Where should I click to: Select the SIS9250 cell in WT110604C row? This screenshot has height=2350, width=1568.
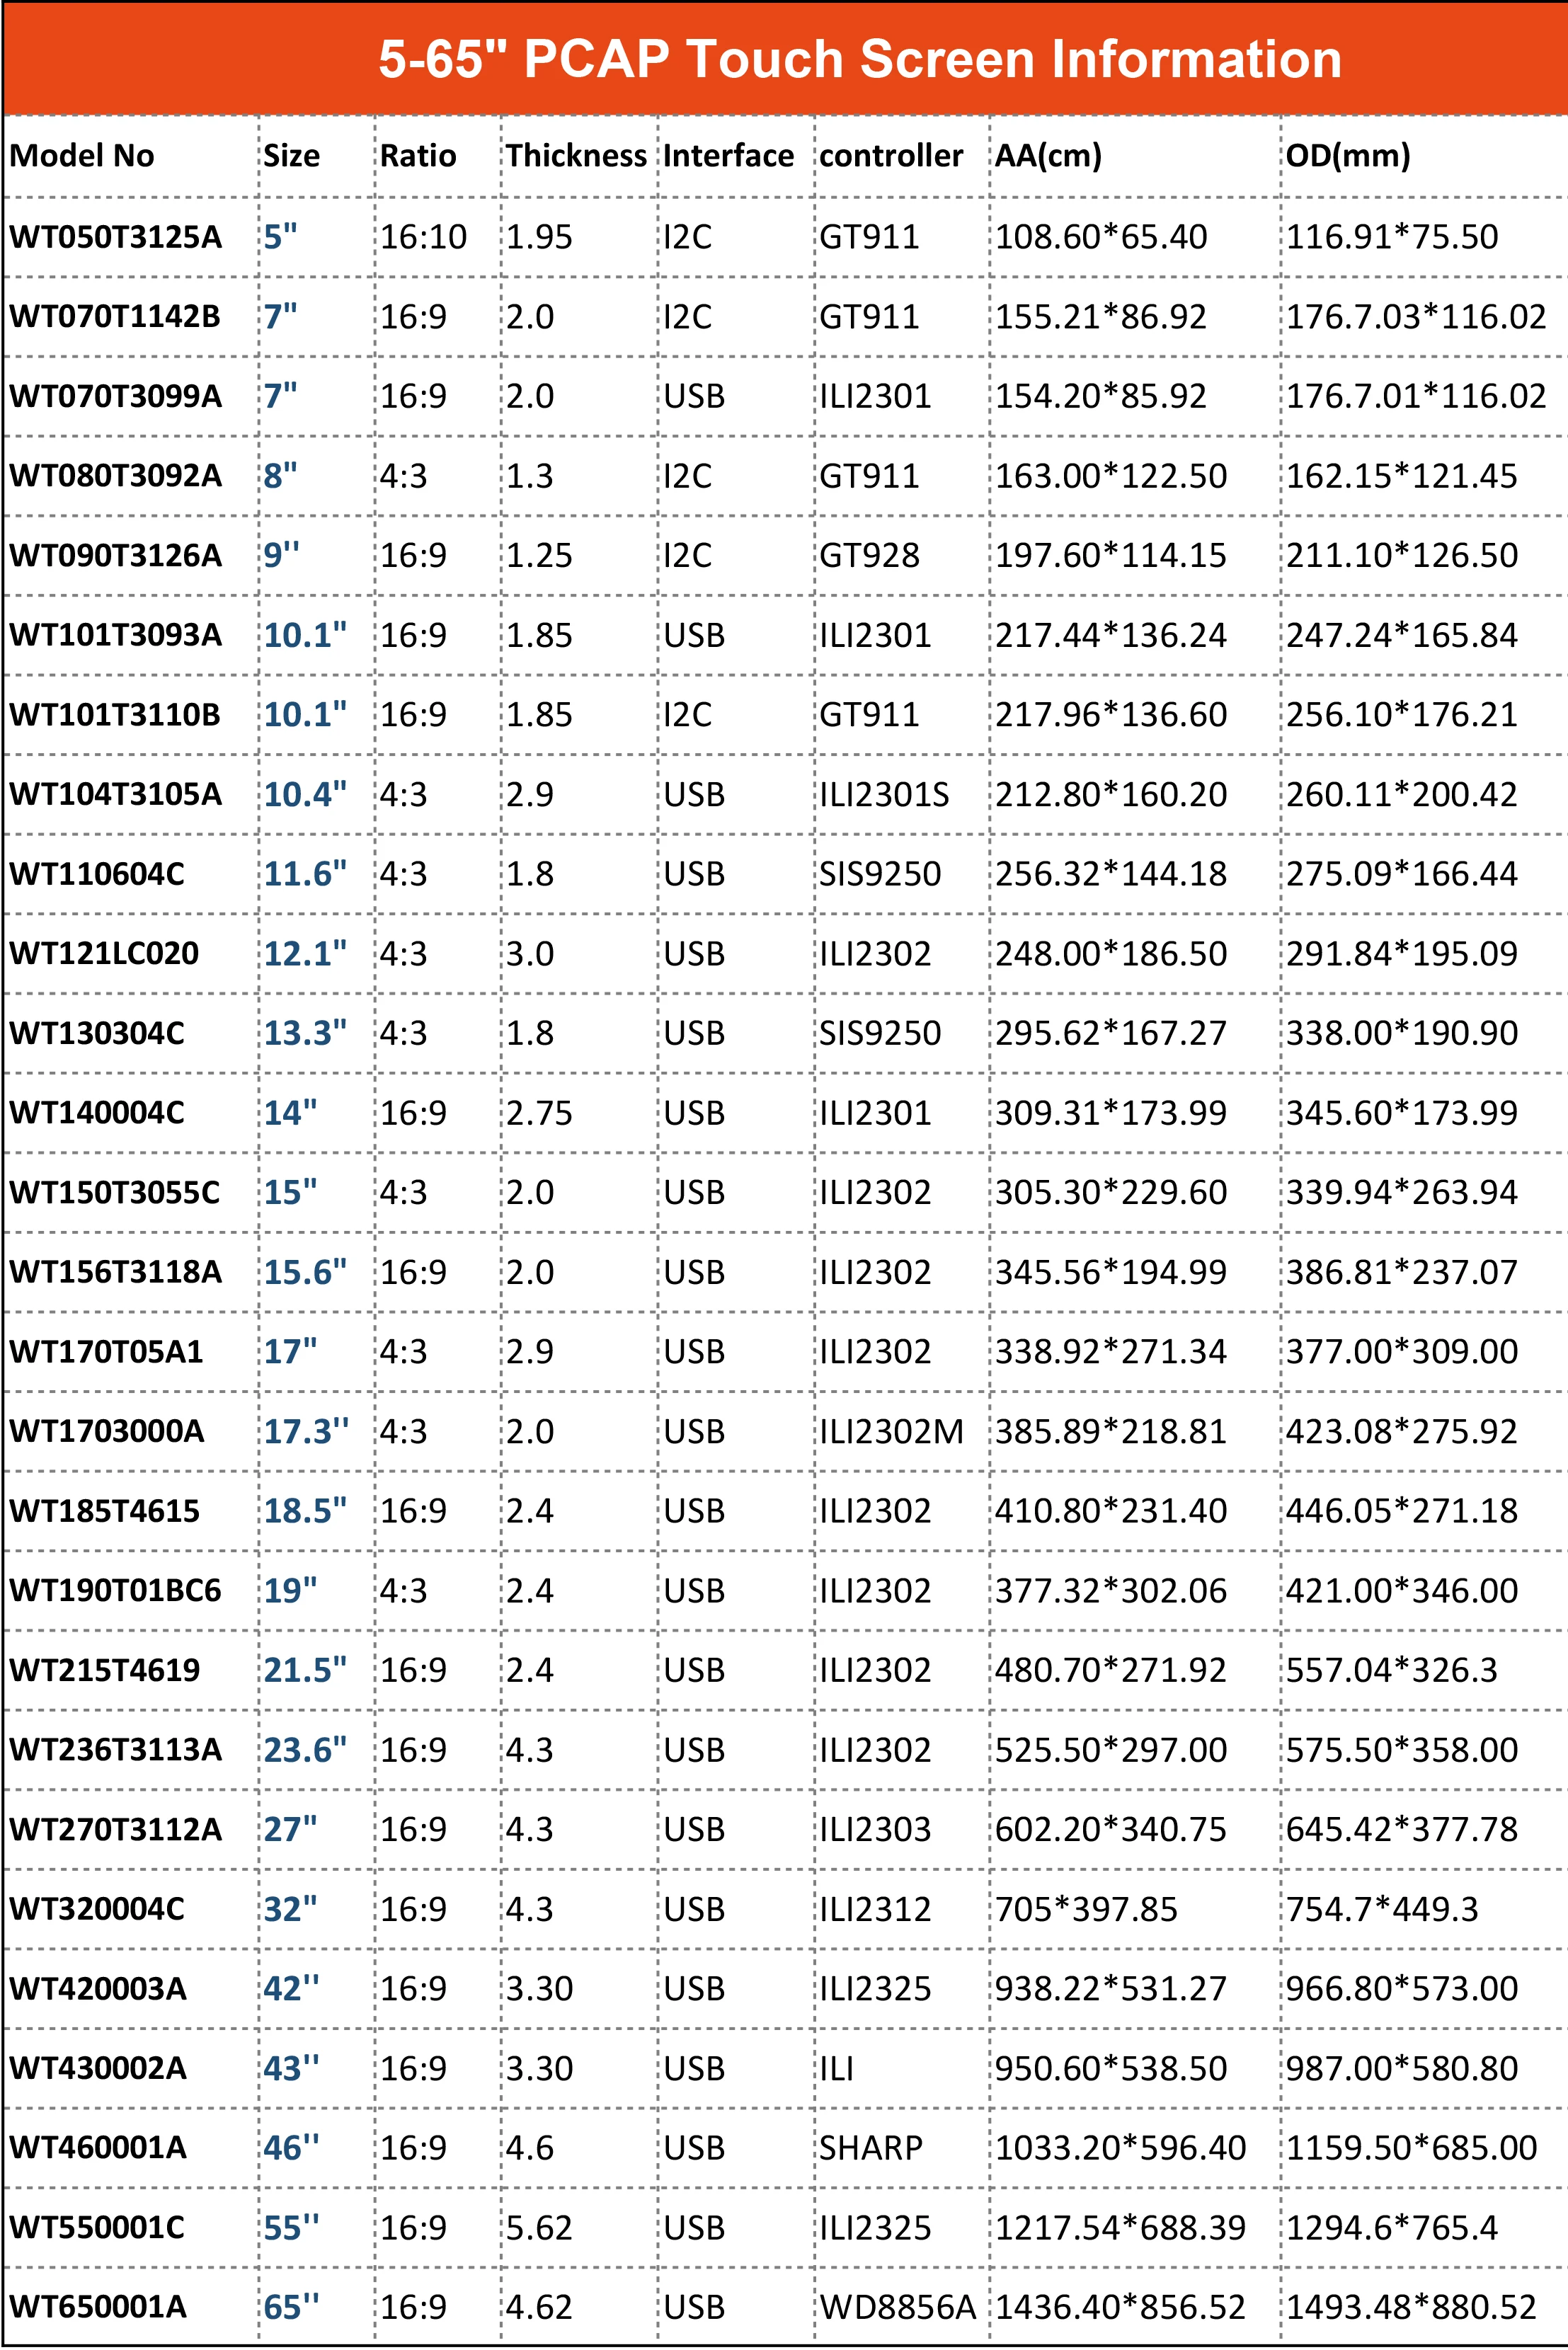[x=880, y=874]
